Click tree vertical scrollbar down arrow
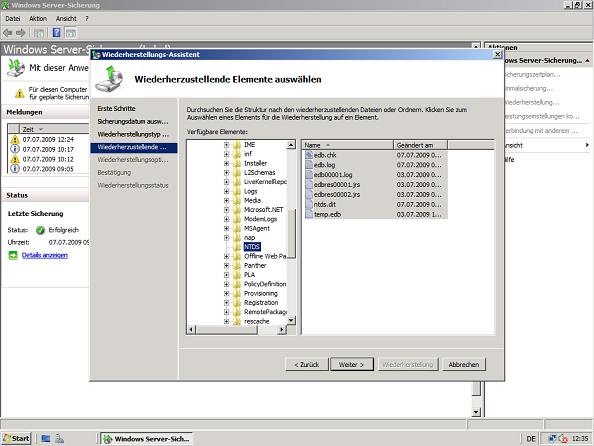 click(291, 320)
